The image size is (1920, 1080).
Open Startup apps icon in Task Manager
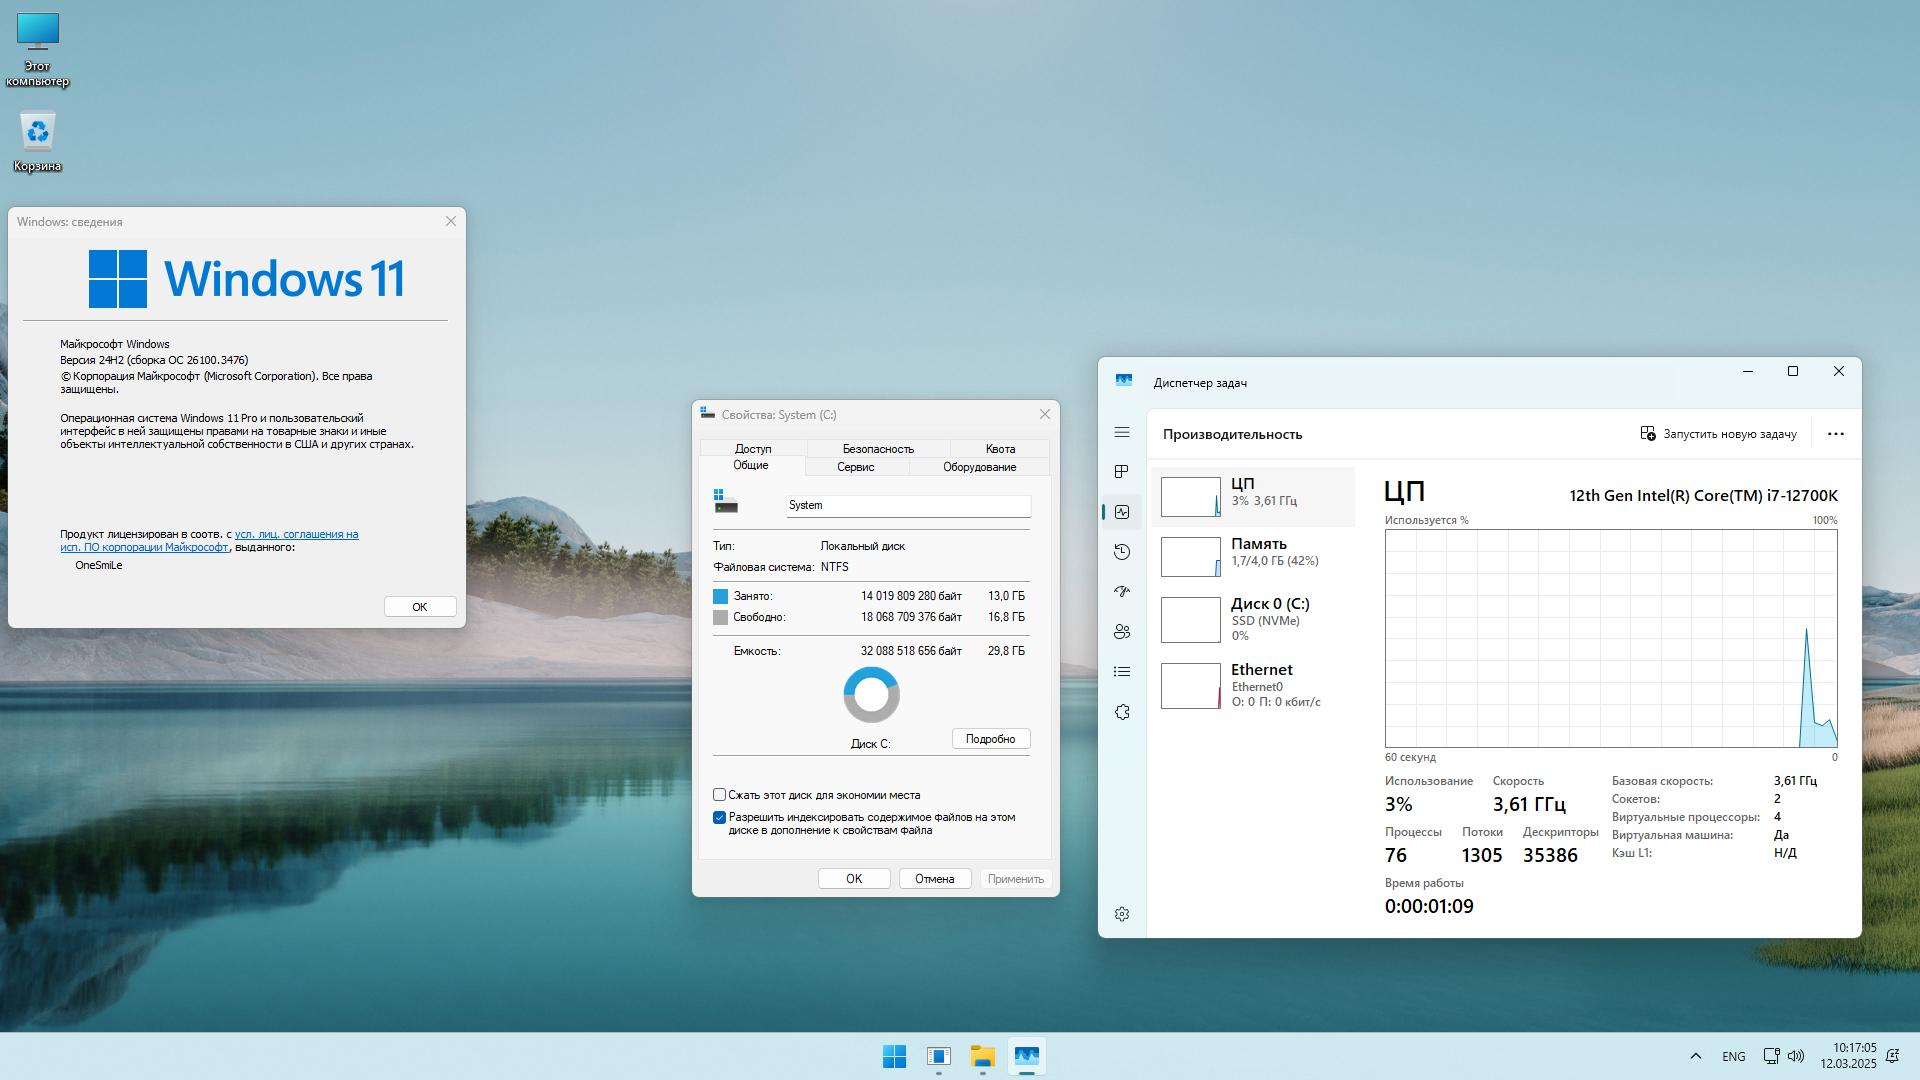1122,592
